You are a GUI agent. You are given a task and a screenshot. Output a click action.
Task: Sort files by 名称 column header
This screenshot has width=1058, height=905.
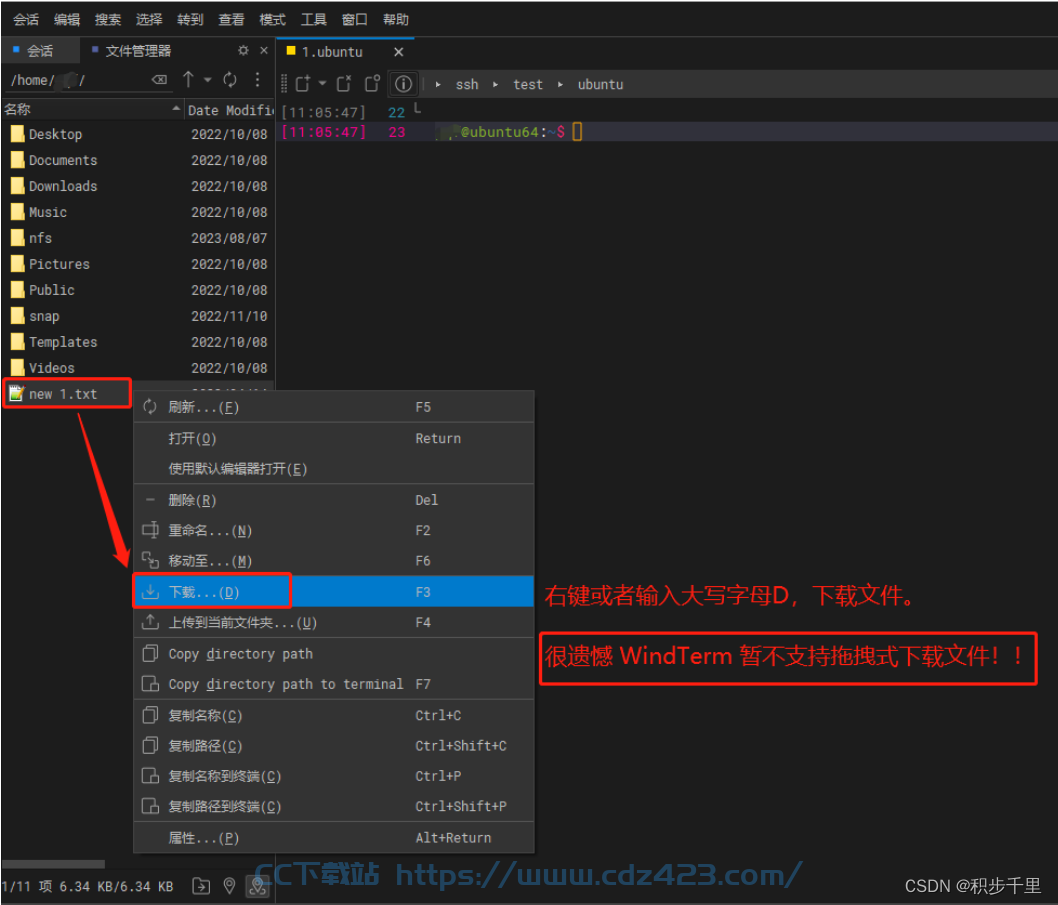click(x=92, y=109)
